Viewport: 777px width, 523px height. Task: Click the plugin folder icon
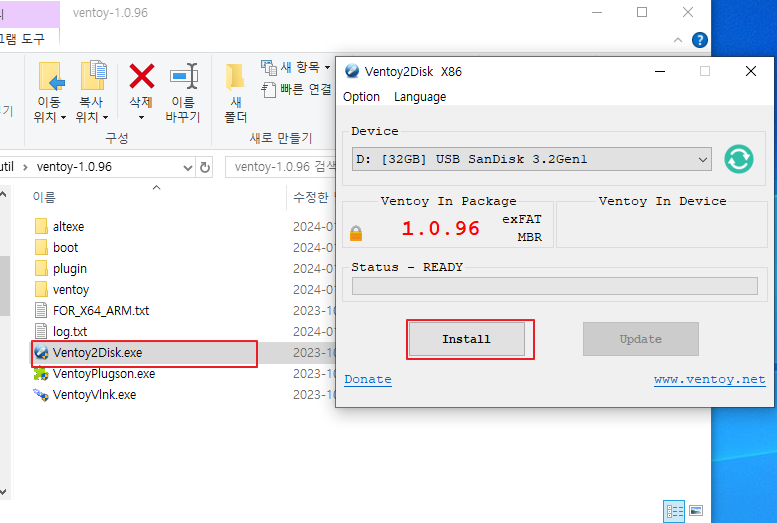click(x=42, y=269)
